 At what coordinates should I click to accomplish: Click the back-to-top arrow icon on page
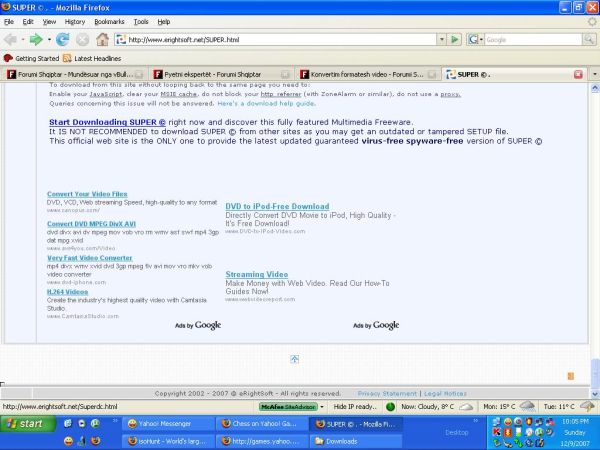294,359
